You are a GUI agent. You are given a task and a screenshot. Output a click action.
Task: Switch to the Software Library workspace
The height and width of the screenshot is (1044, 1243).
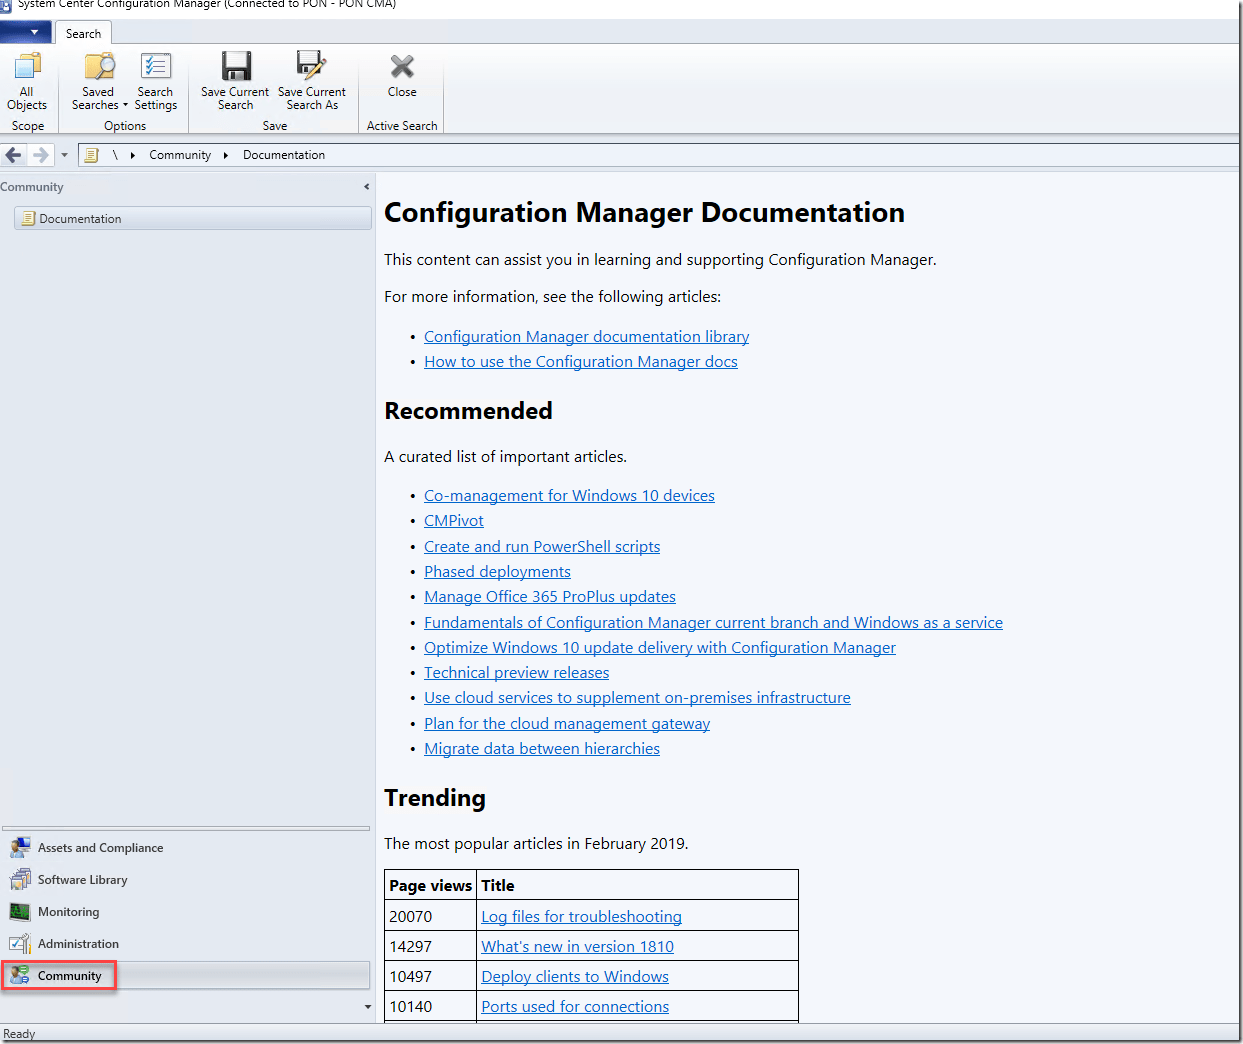click(82, 880)
